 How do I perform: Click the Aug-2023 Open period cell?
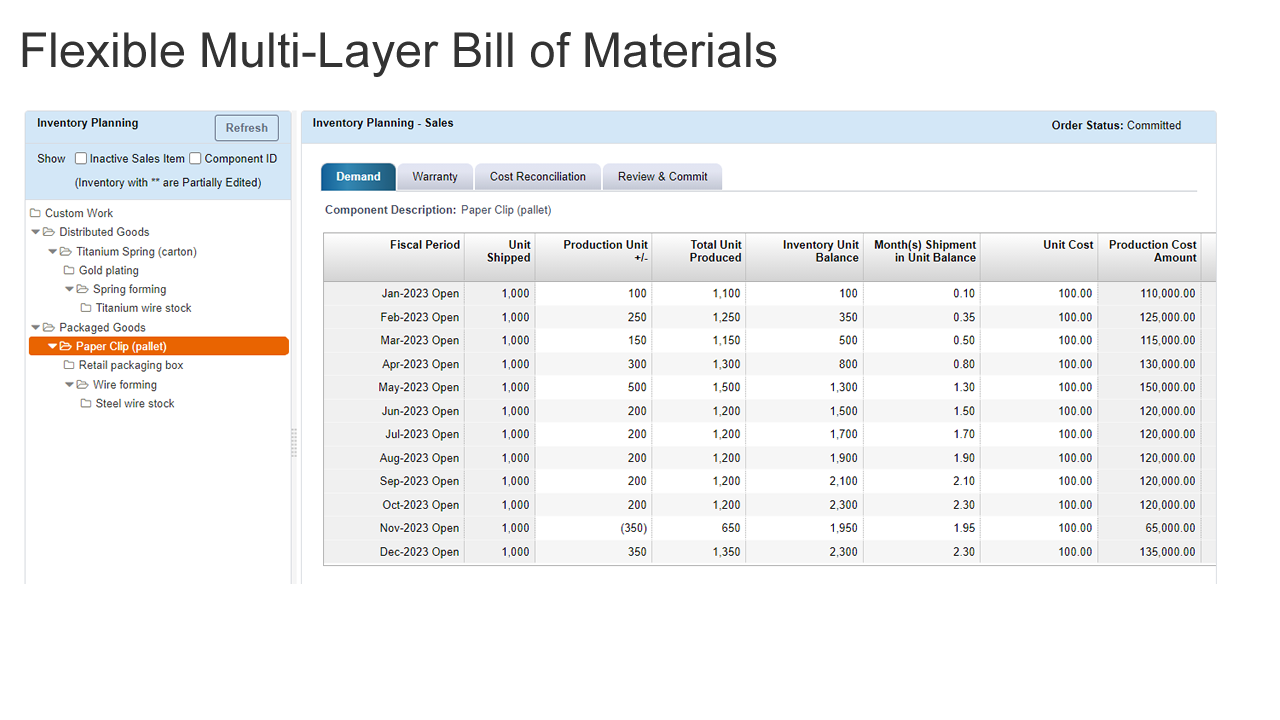pos(394,458)
